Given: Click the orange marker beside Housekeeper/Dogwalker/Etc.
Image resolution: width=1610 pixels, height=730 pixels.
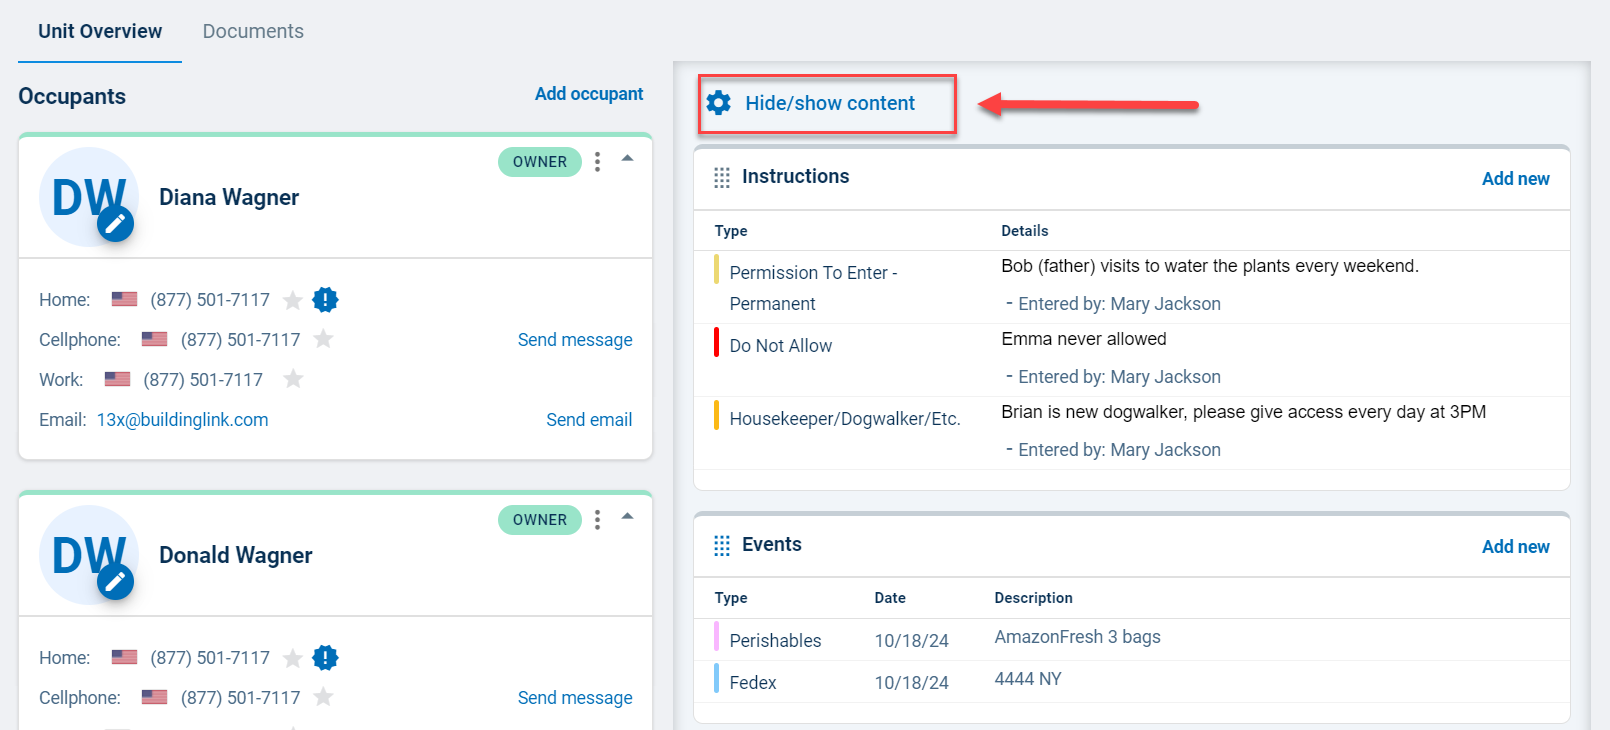Looking at the screenshot, I should [x=716, y=415].
